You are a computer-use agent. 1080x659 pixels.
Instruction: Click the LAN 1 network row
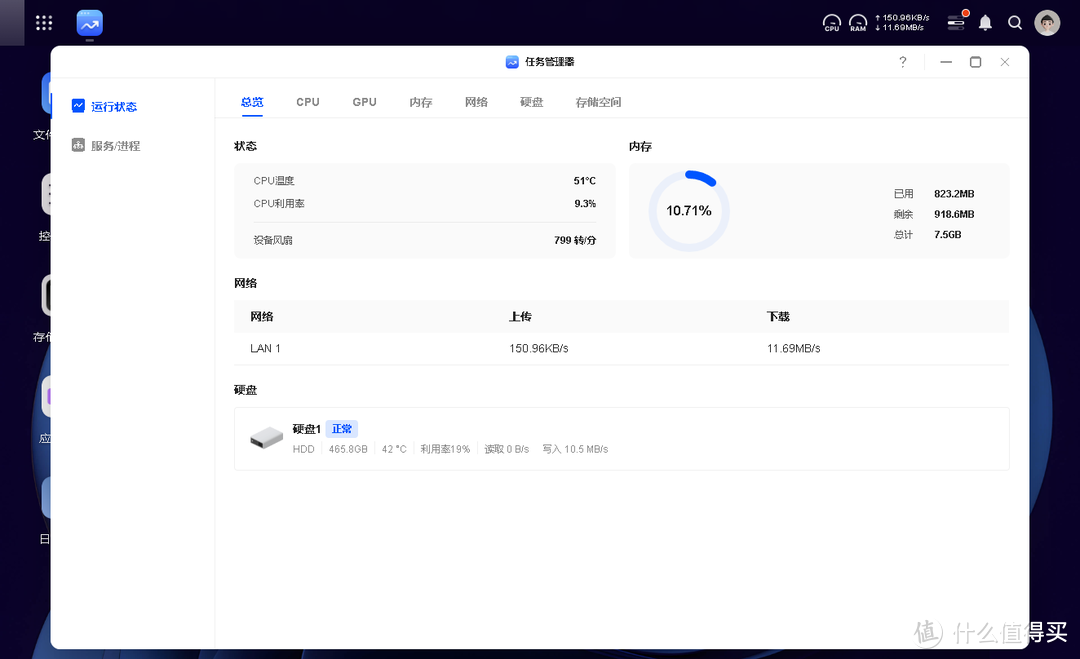point(621,348)
